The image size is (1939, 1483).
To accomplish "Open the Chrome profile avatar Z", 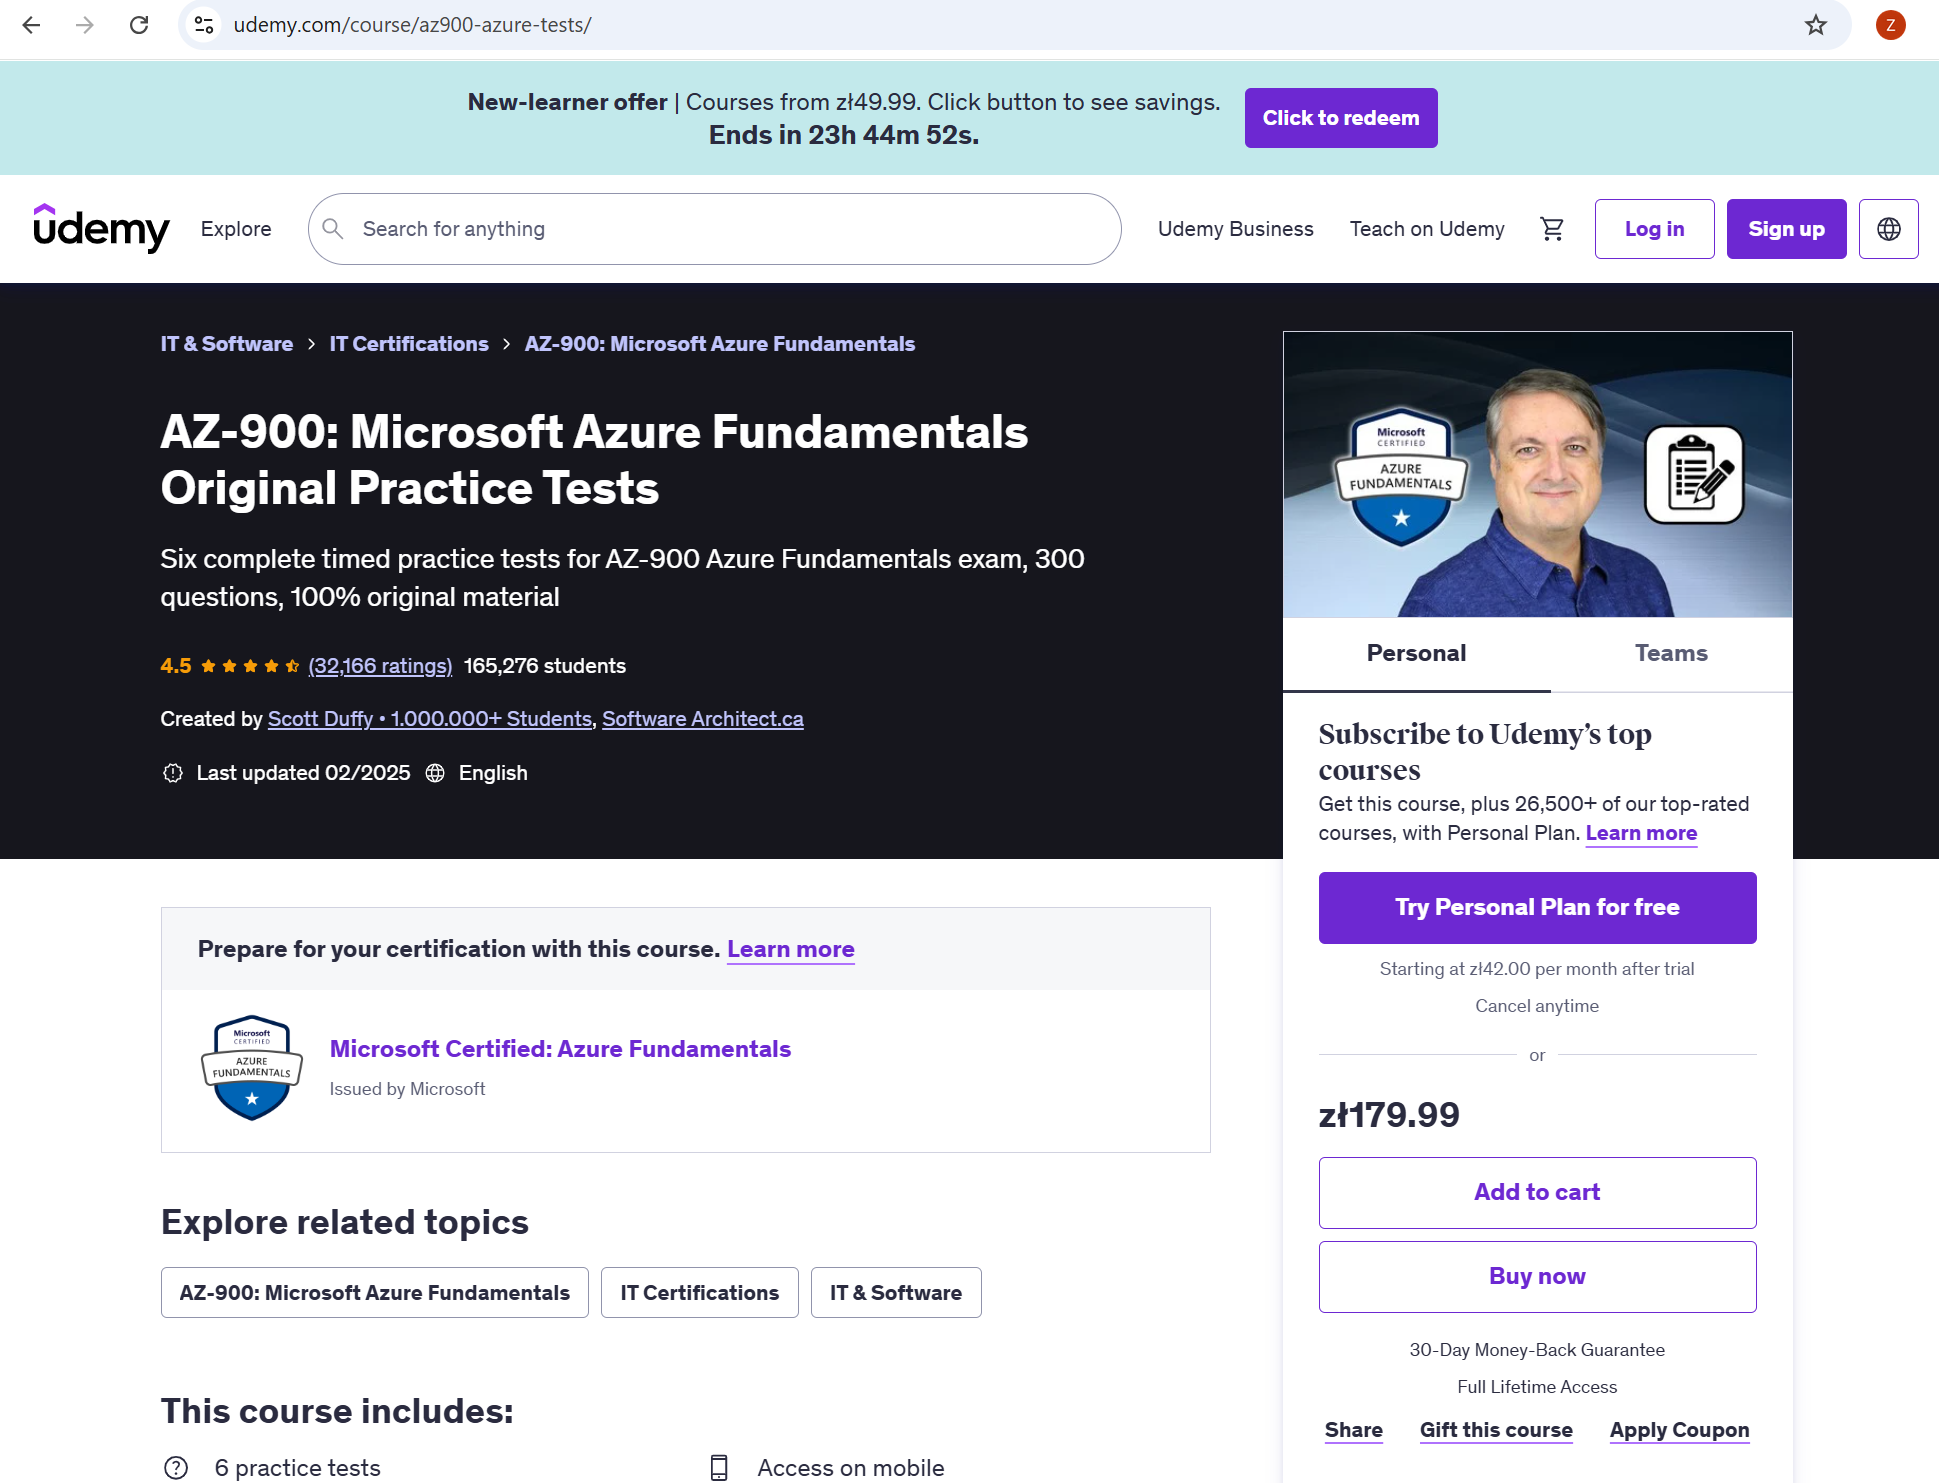I will pos(1890,25).
